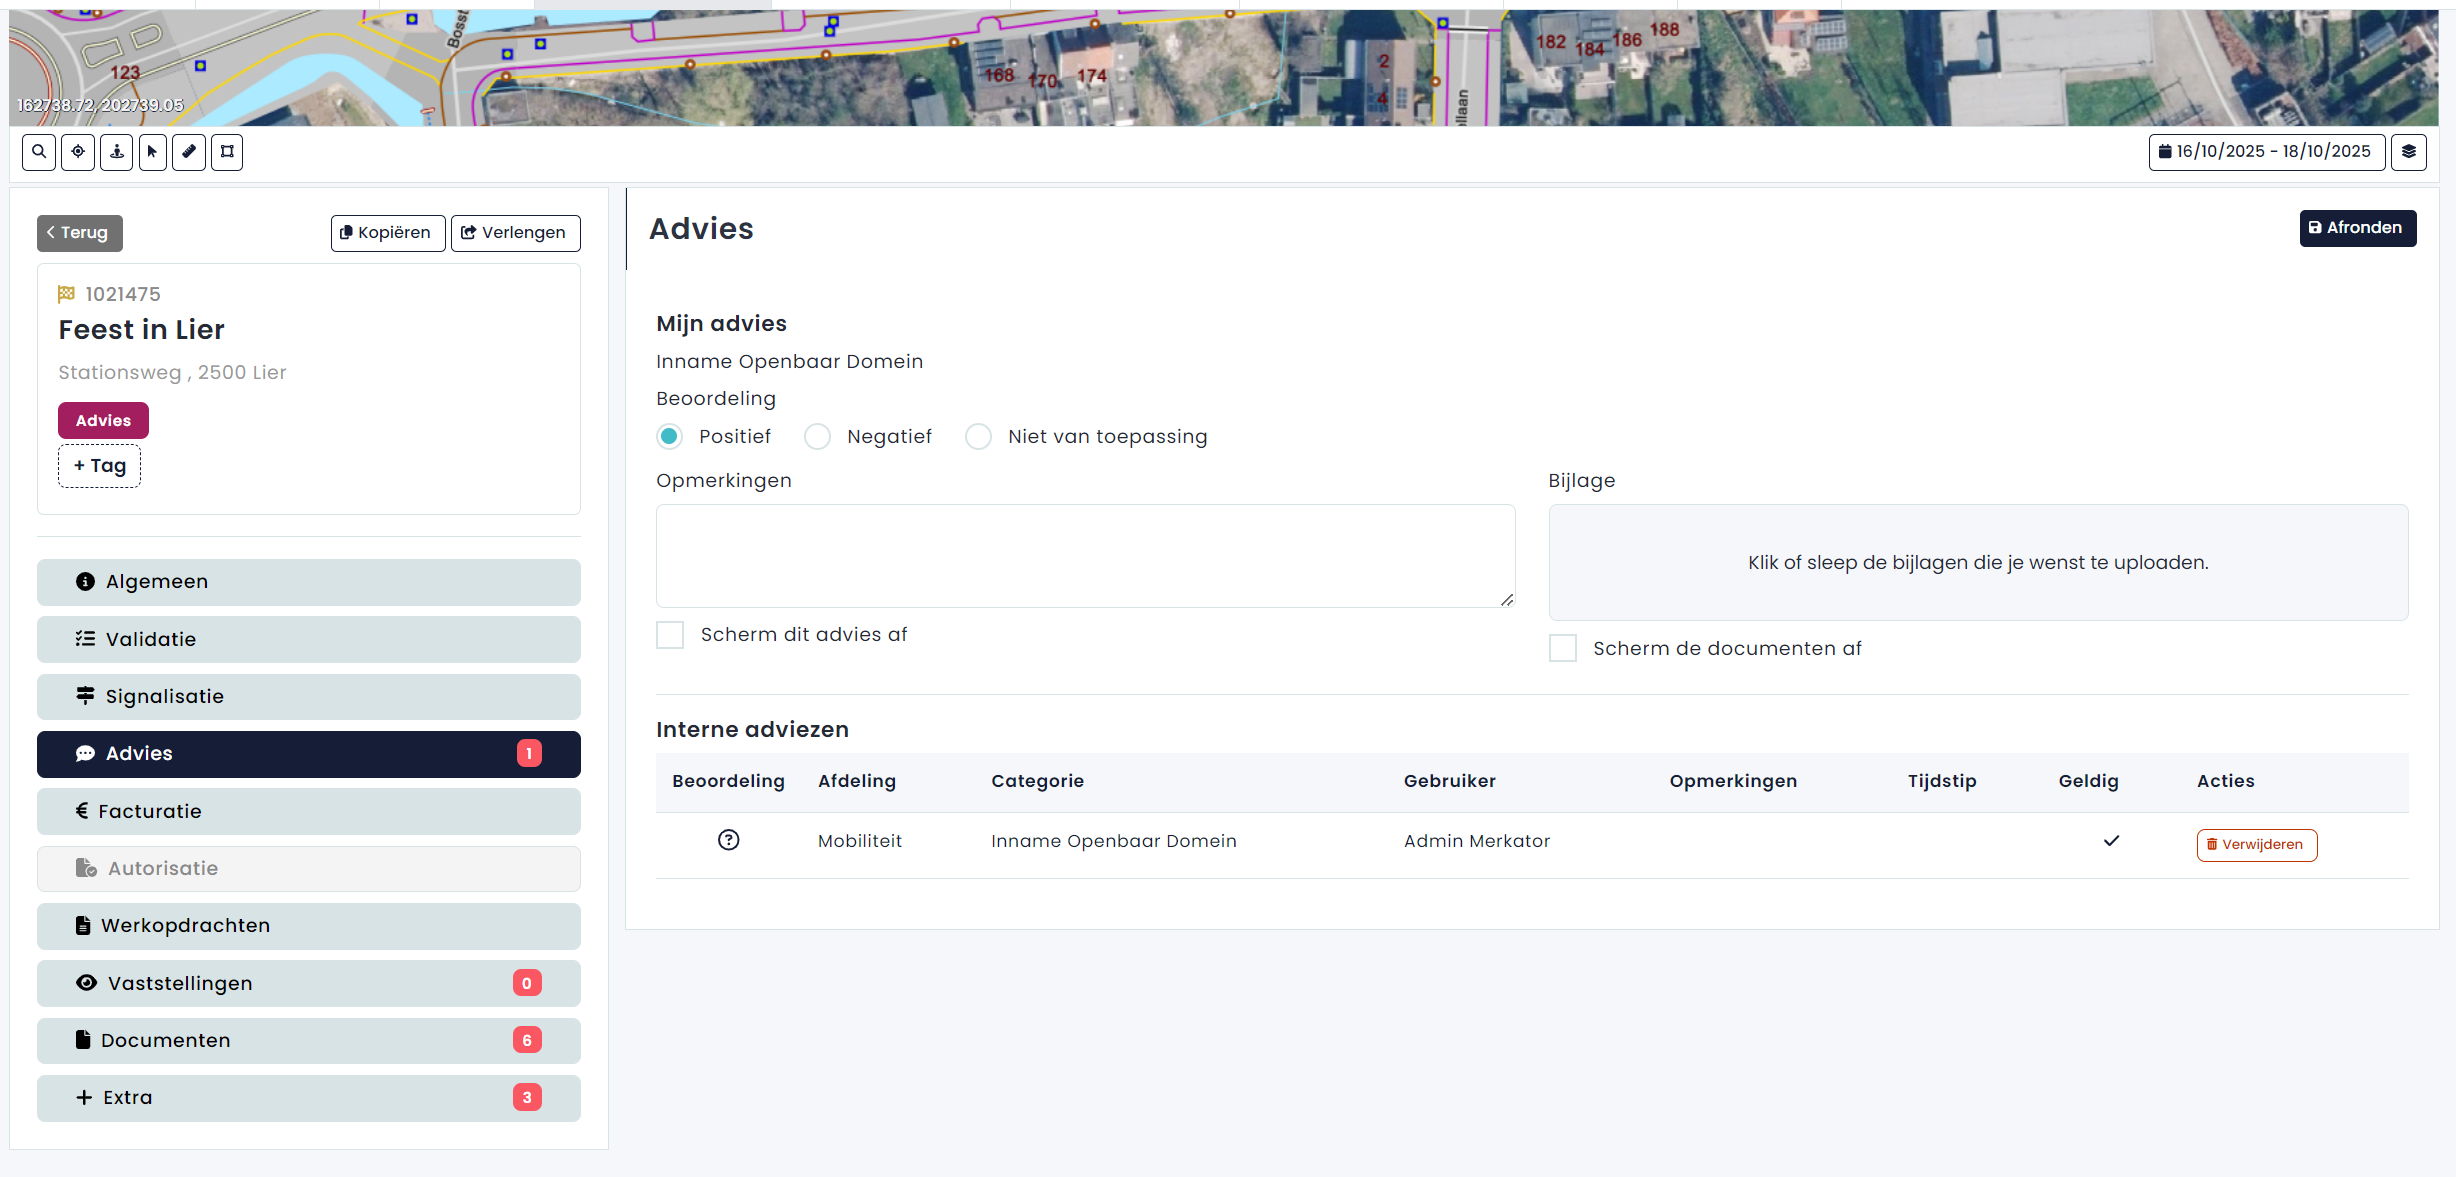Click the question mark beoordeling icon
The image size is (2456, 1177).
728,840
